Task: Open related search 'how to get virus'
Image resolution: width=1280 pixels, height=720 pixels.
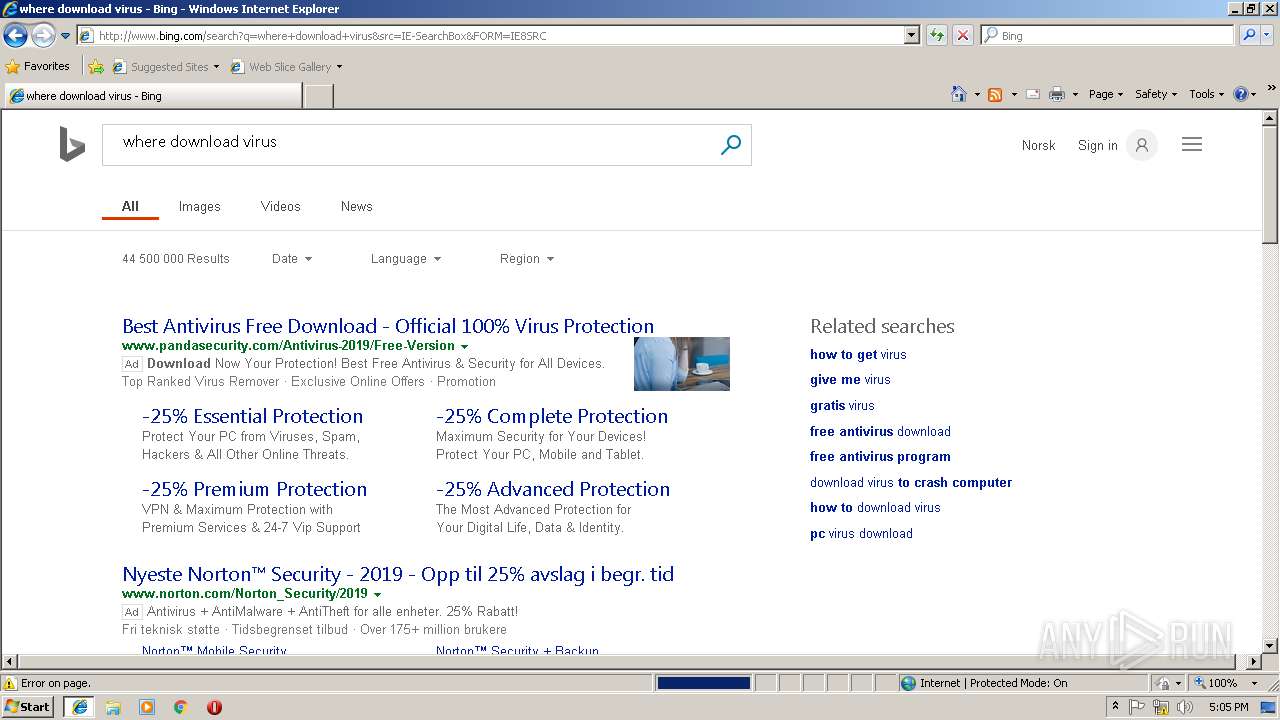Action: pos(858,354)
